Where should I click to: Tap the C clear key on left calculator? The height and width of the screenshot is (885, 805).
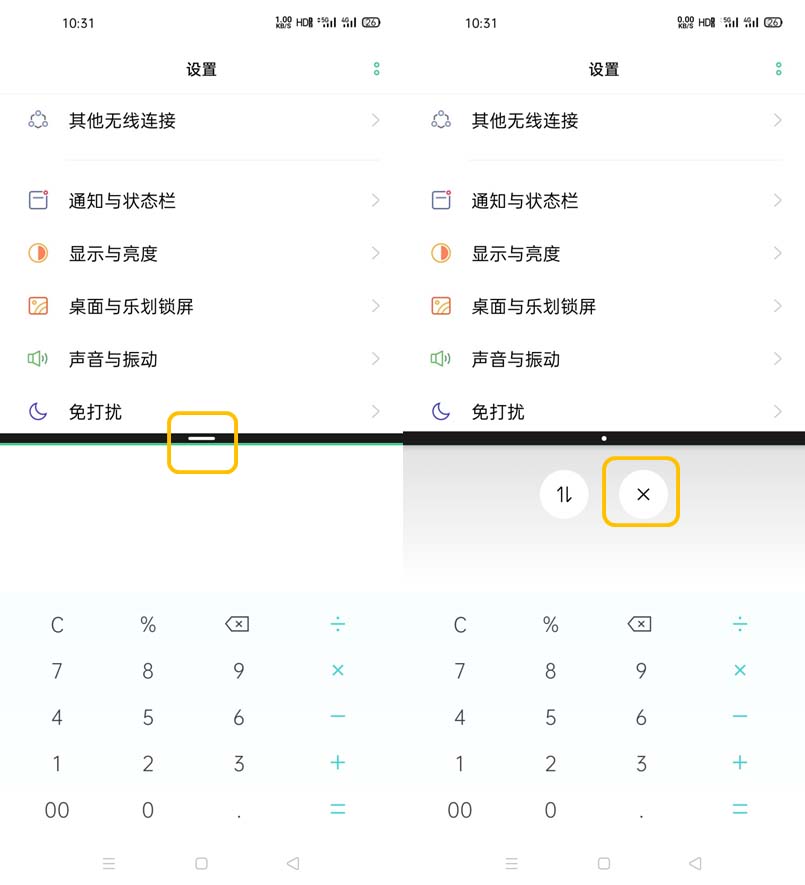57,625
